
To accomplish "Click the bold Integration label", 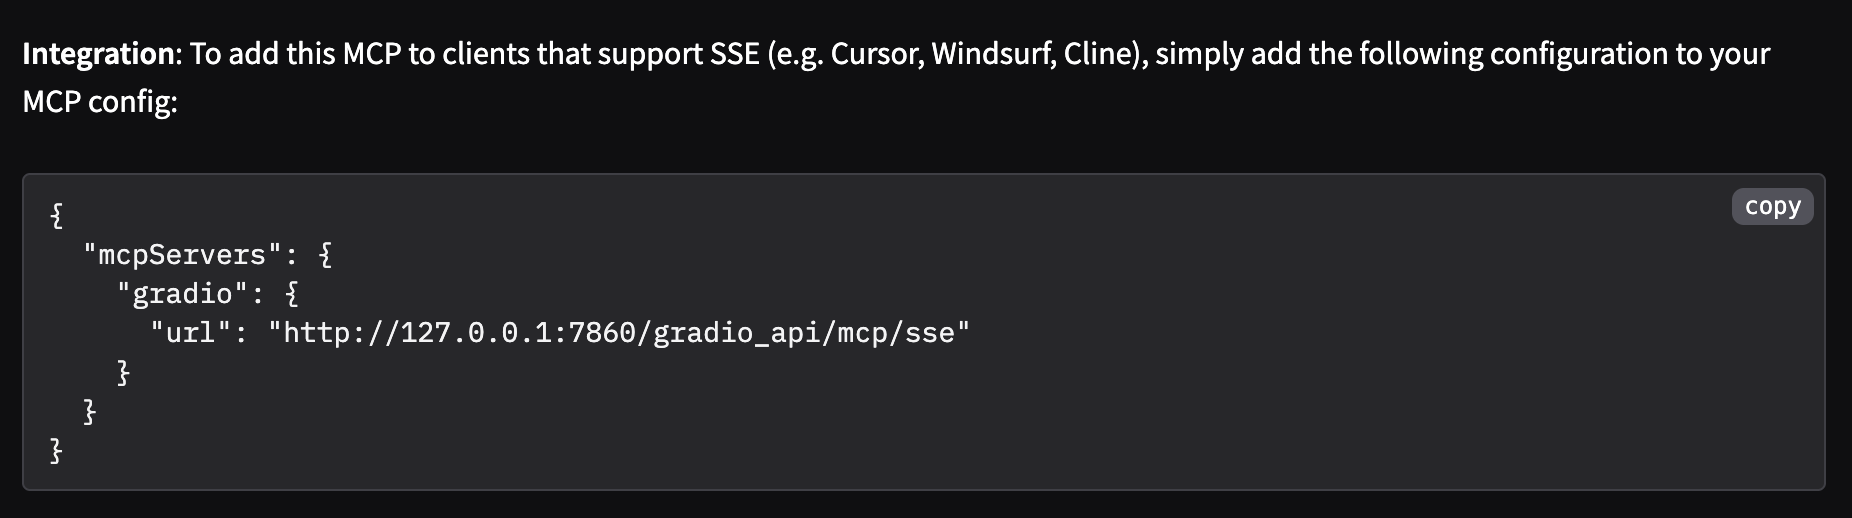I will pyautogui.click(x=98, y=54).
